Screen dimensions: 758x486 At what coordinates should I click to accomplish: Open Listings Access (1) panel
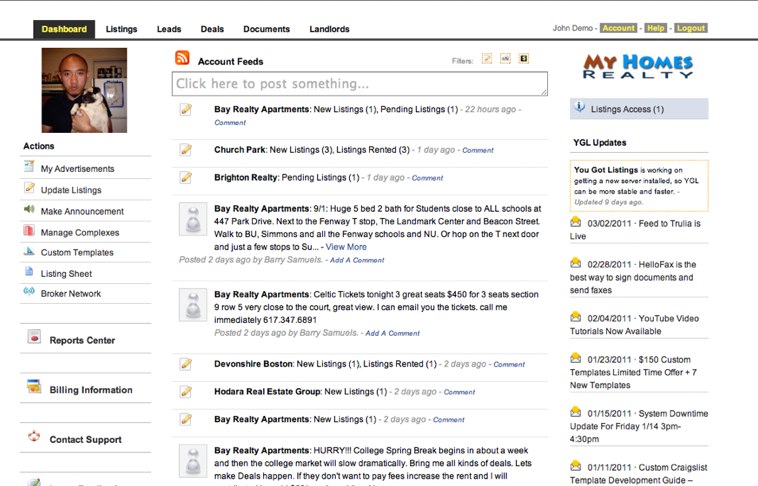click(639, 109)
